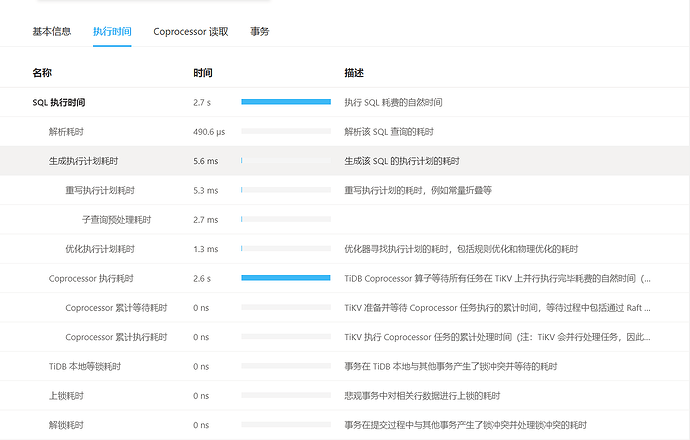The width and height of the screenshot is (690, 440).
Task: Click the 2.7 s SQL execution time value
Action: [x=202, y=102]
